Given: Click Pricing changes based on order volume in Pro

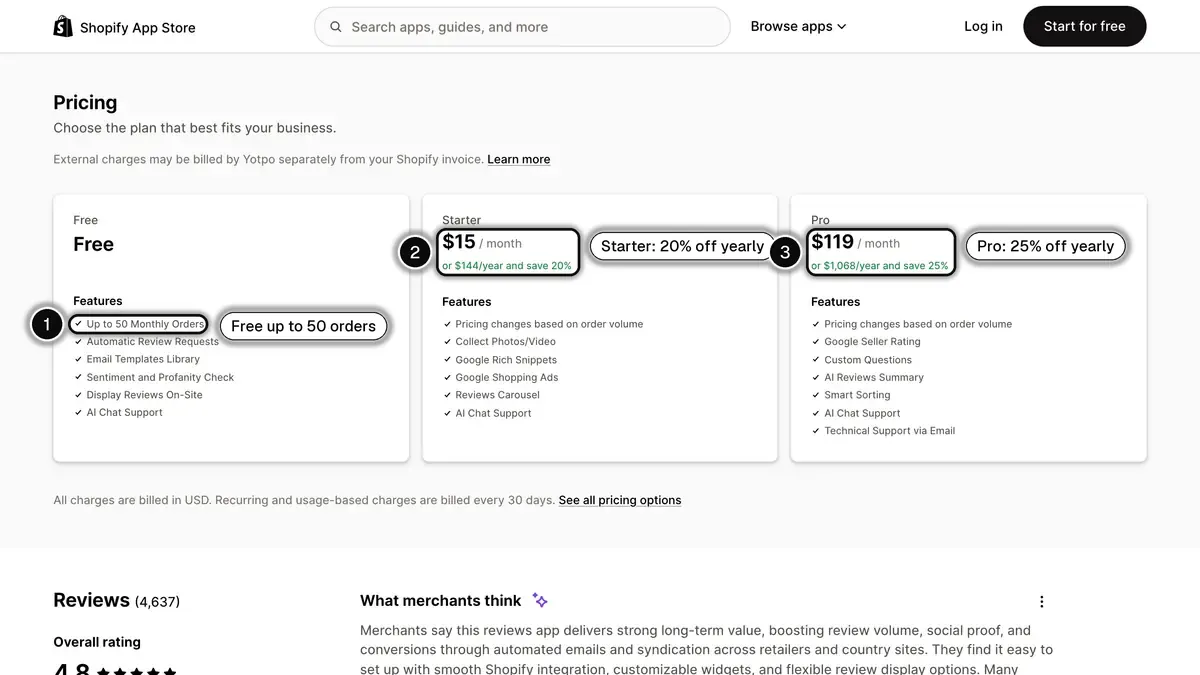Looking at the screenshot, I should (918, 324).
